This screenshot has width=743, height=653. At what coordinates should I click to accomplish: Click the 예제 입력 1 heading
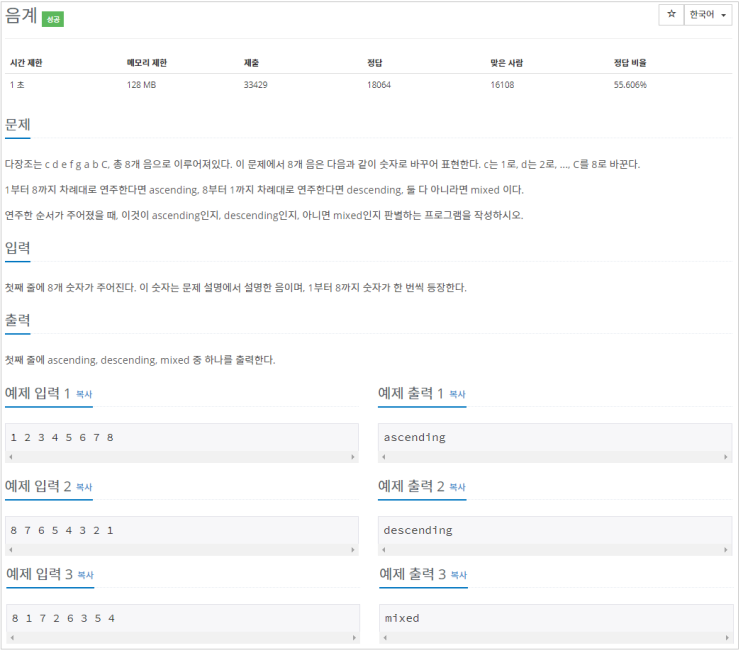(38, 395)
